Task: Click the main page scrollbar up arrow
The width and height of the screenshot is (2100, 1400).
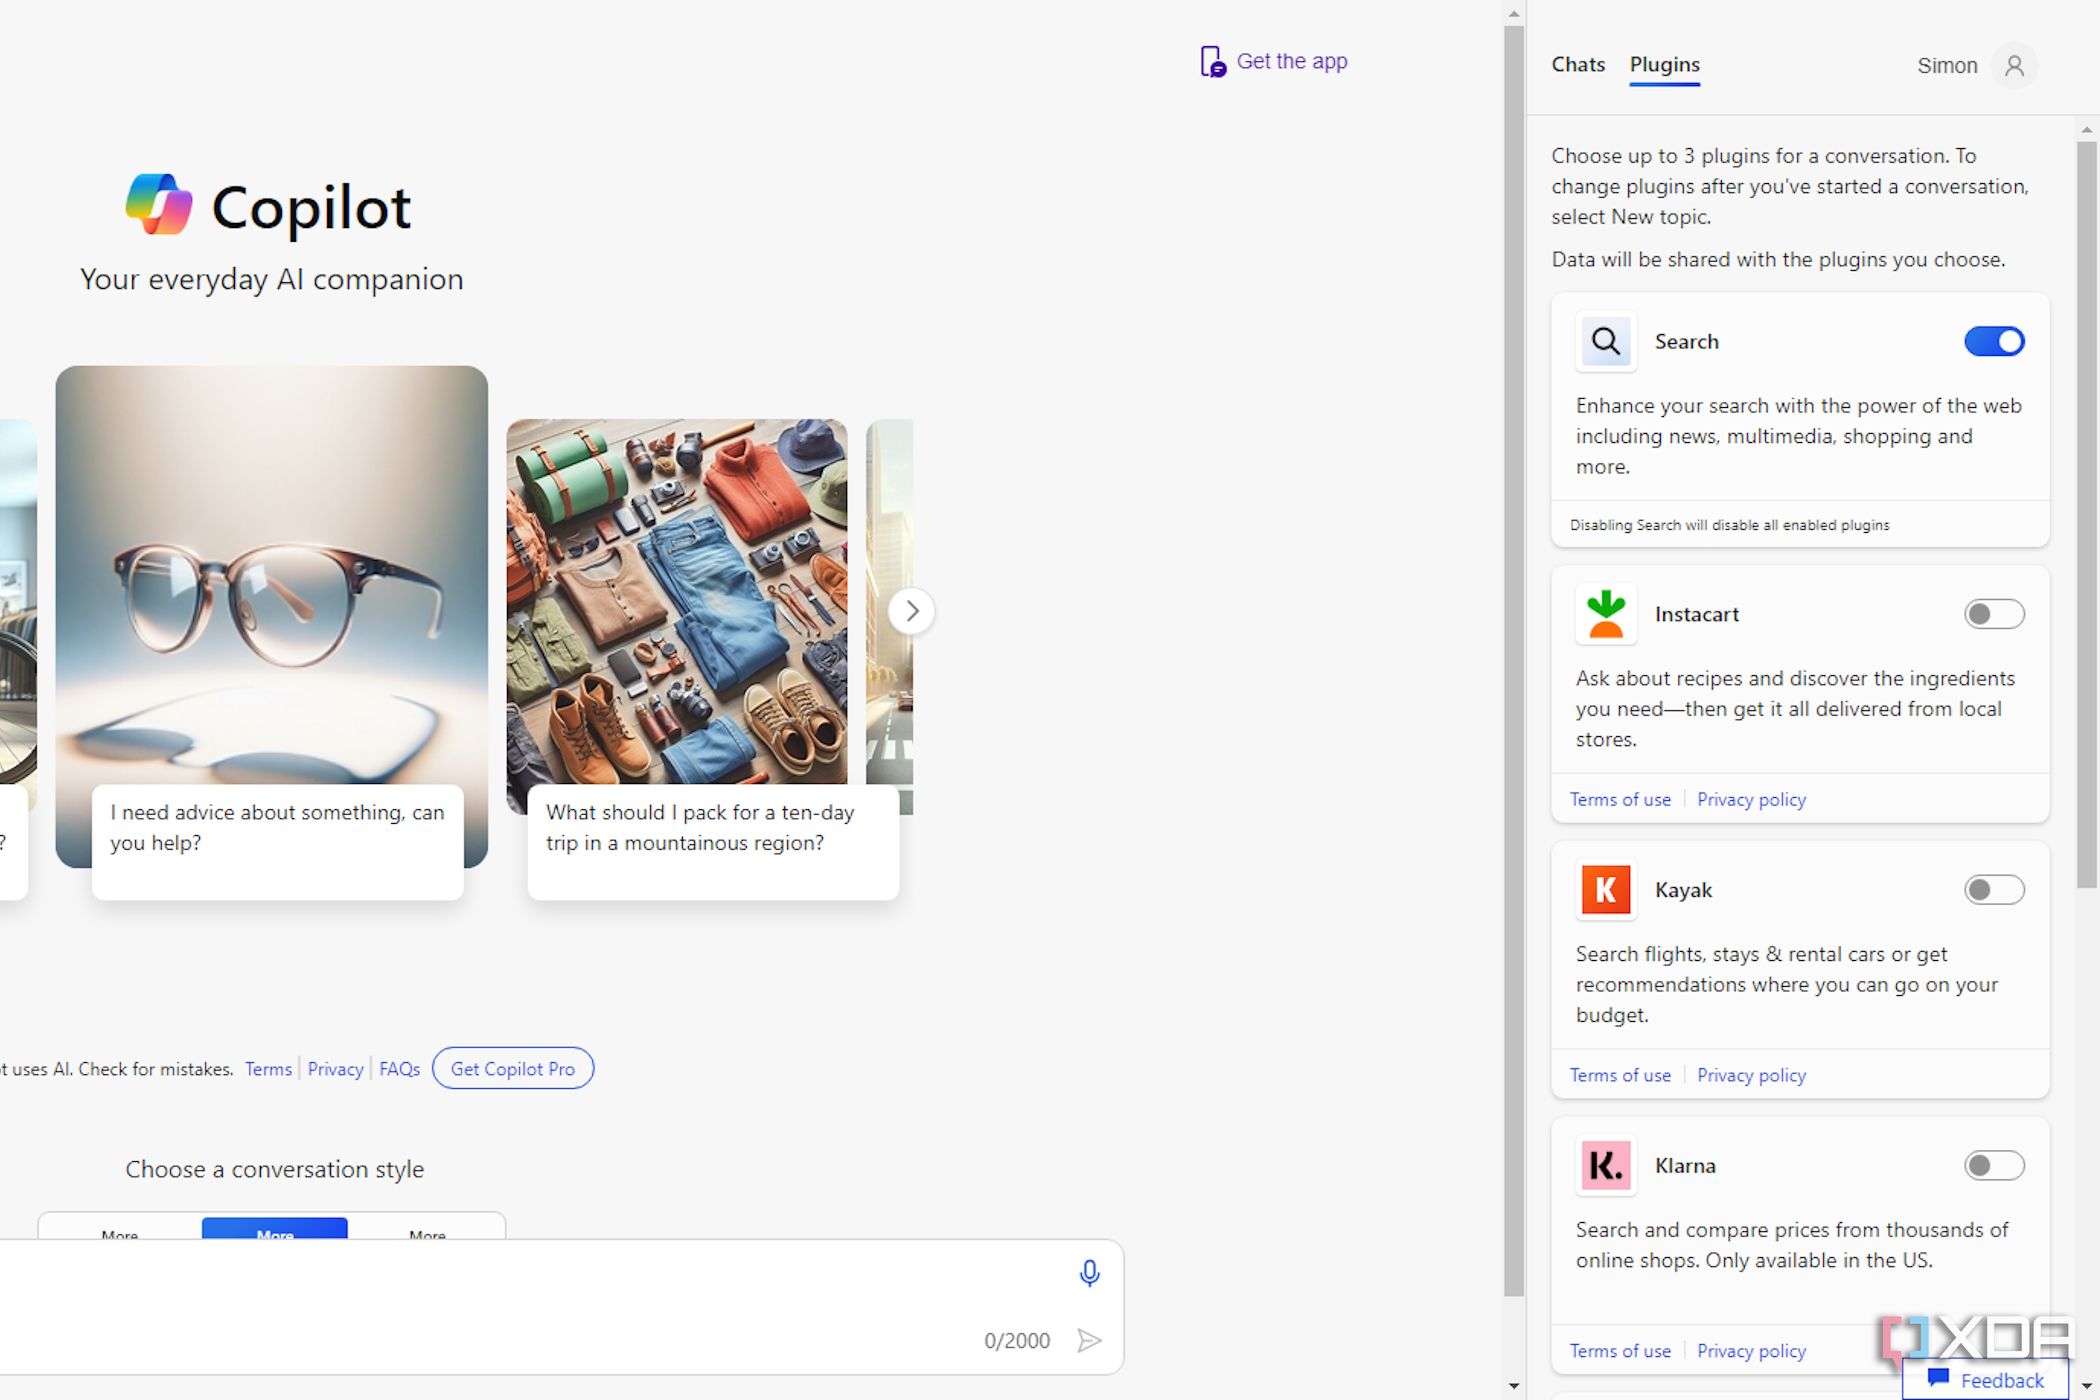Action: [1513, 13]
